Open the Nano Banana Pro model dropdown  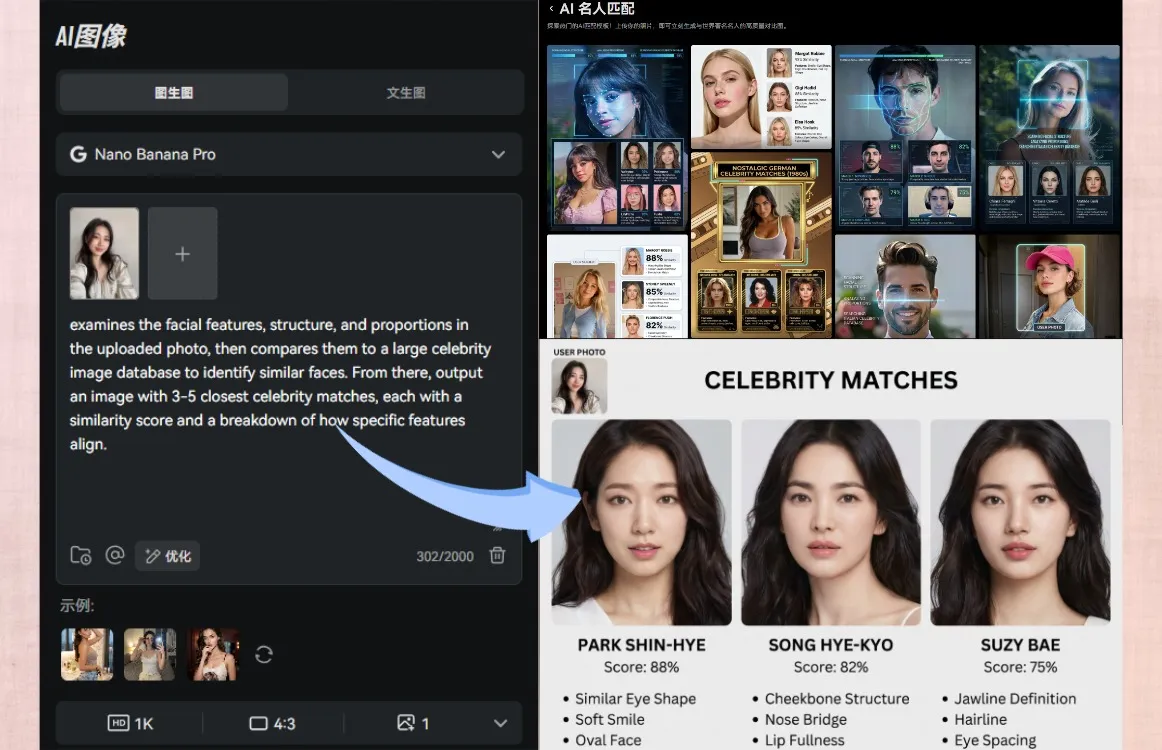(289, 154)
